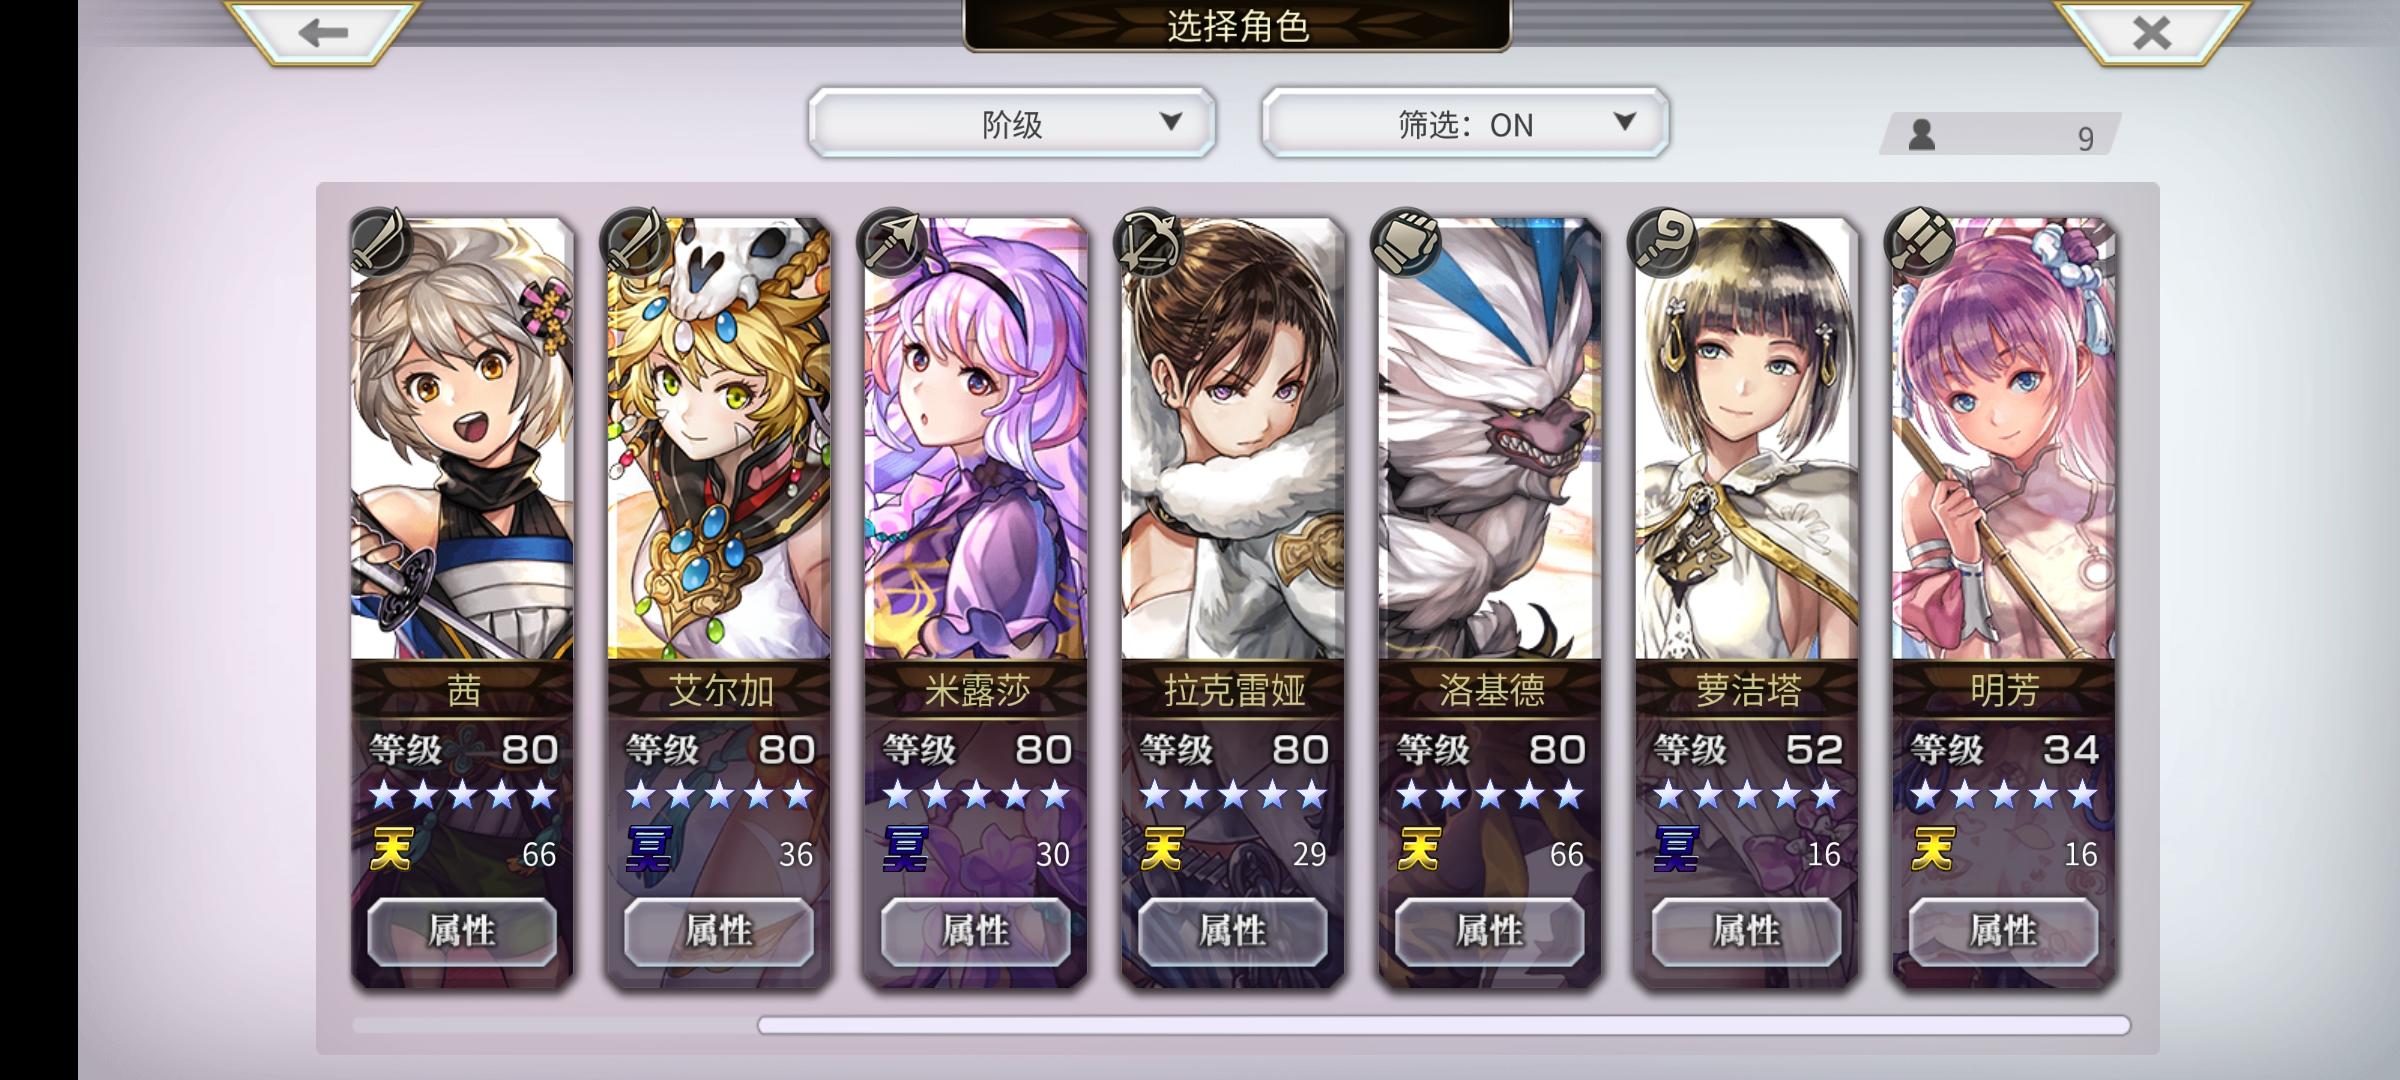
Task: Click the fist weapon icon on 洛基德's card
Action: tap(1408, 241)
